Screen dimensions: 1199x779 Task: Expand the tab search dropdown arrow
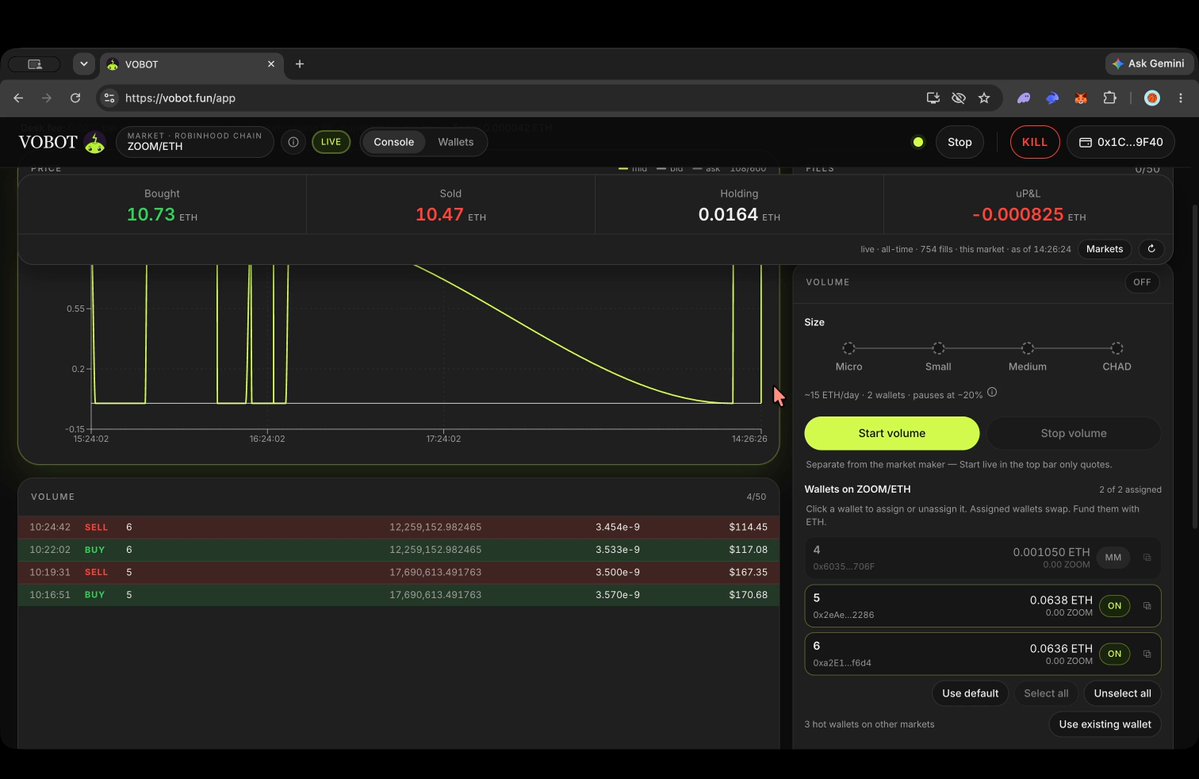pyautogui.click(x=83, y=64)
